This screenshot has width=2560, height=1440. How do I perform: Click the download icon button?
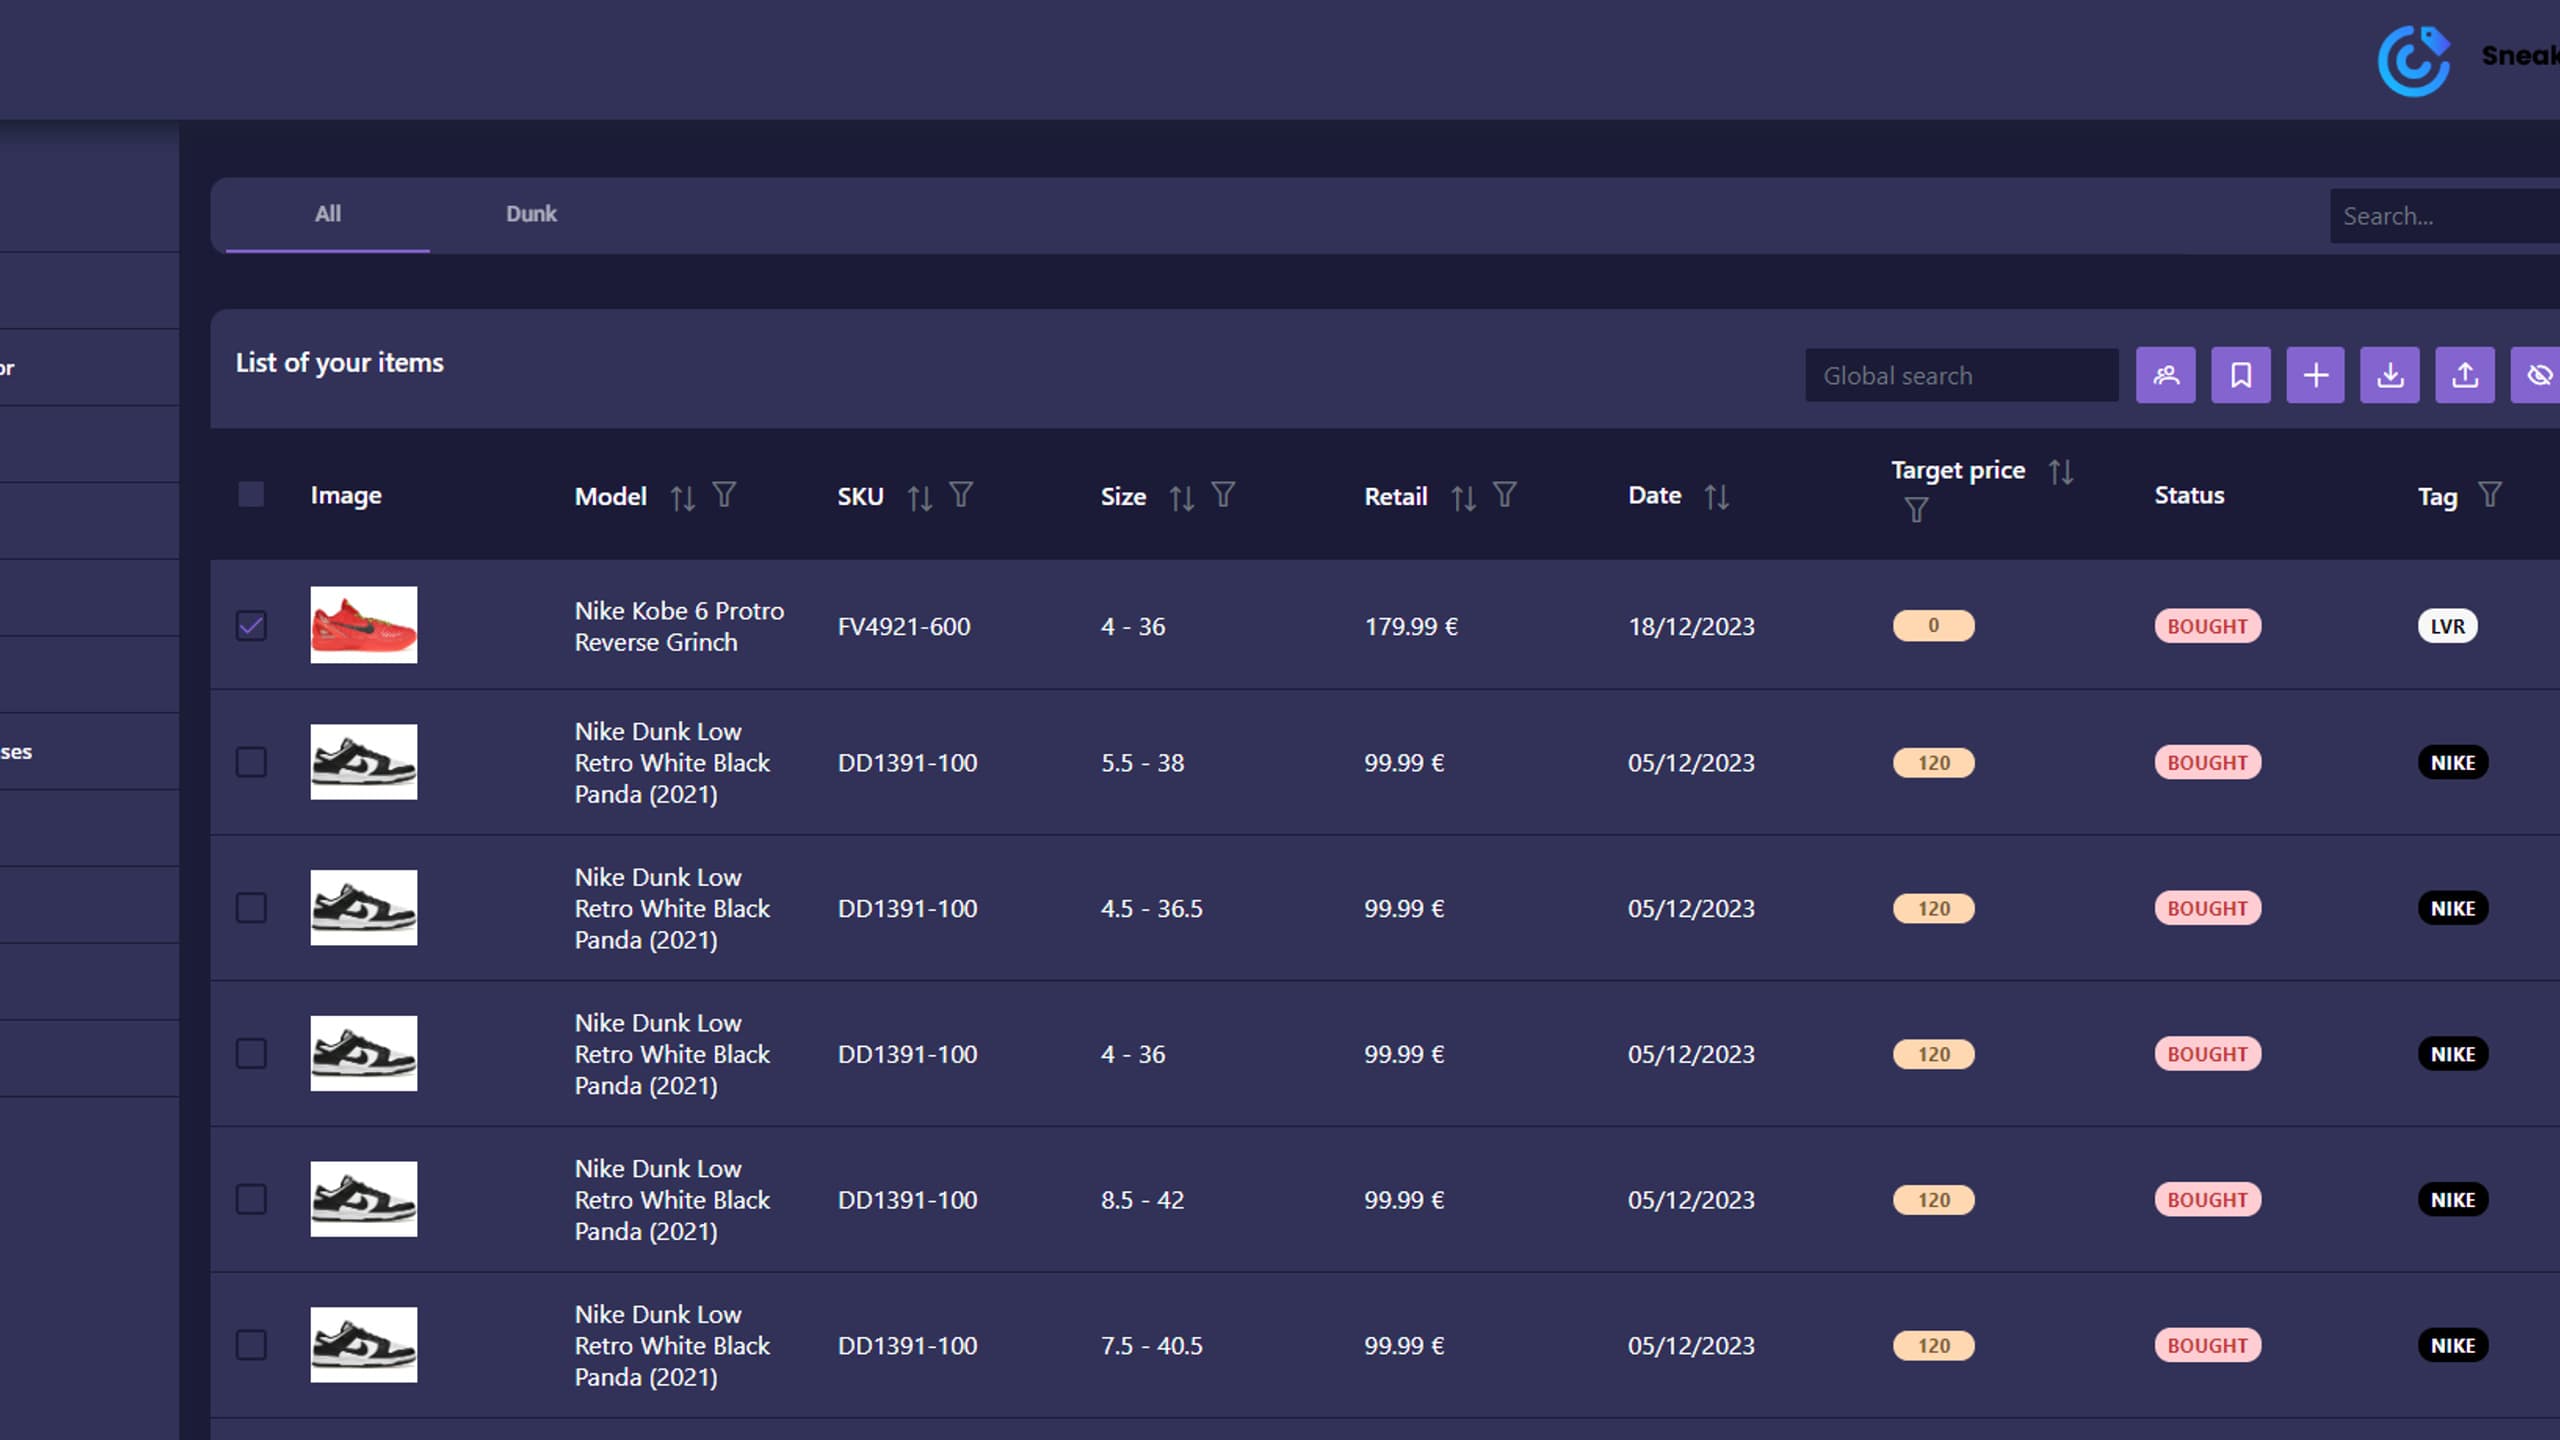click(x=2389, y=375)
